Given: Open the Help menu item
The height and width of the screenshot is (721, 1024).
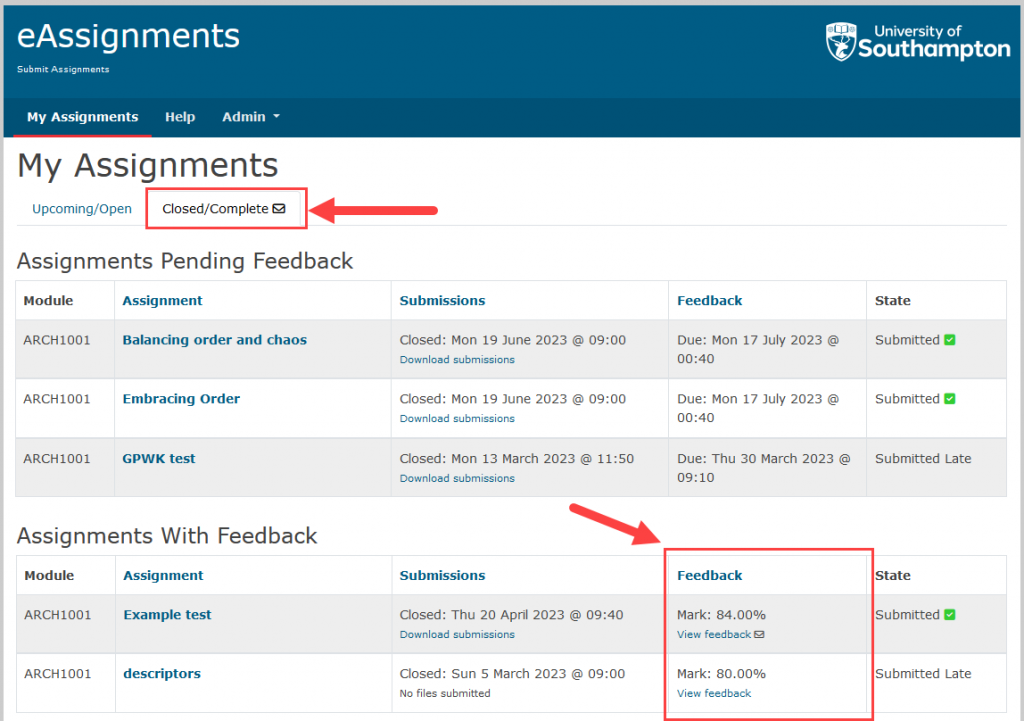Looking at the screenshot, I should pos(180,117).
